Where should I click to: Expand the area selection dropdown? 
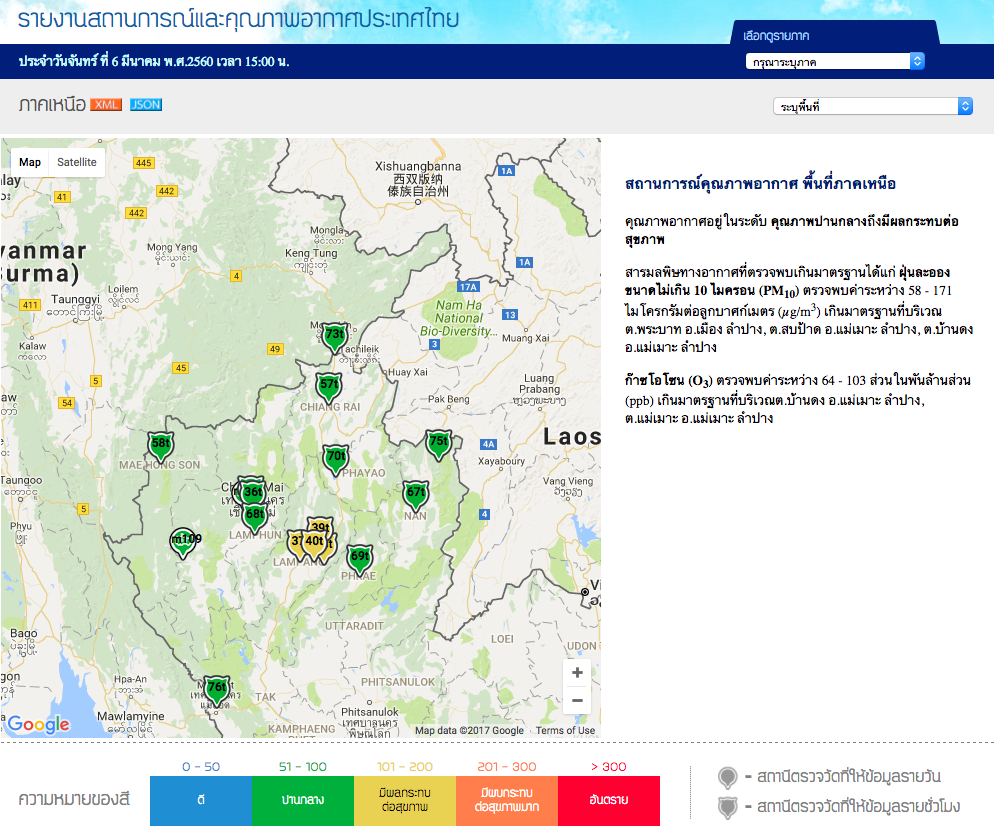[872, 106]
